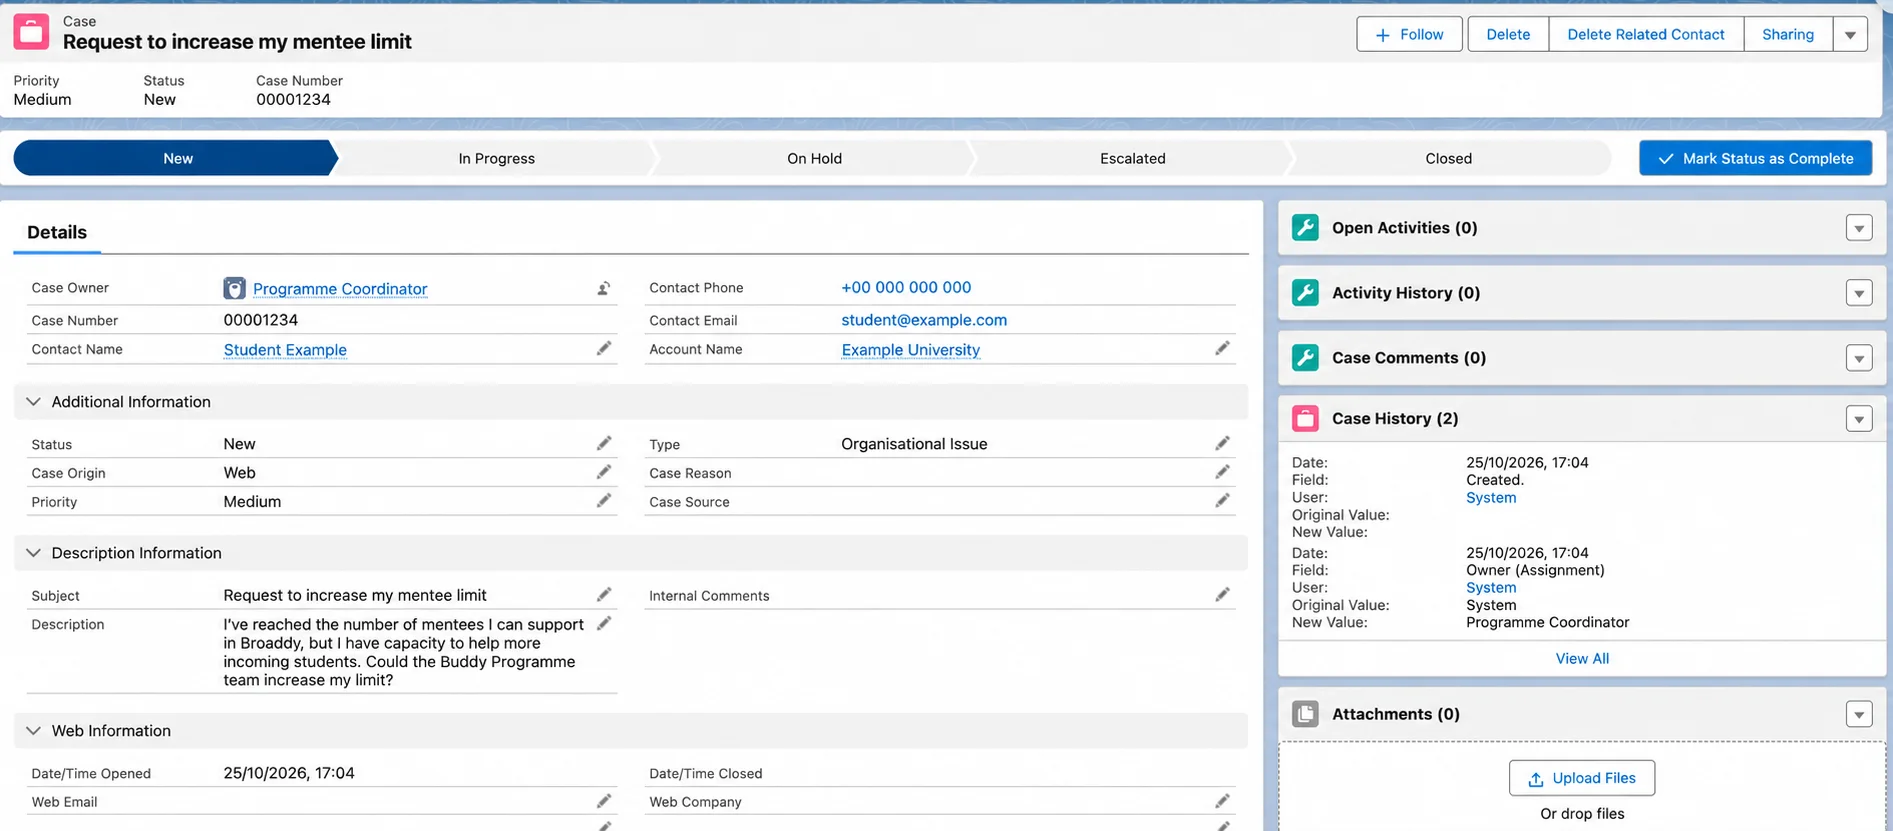Edit the Status field pencil icon
Screen dimensions: 1893x831
(604, 443)
